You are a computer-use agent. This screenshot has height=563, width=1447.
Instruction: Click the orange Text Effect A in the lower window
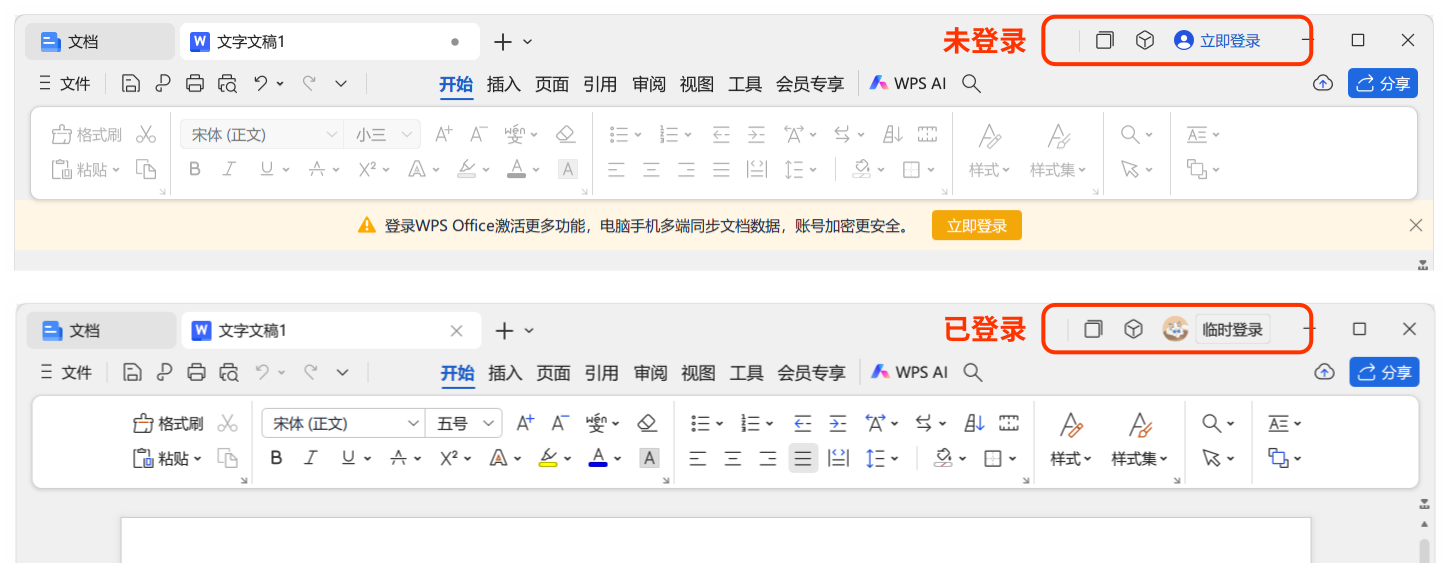[x=498, y=458]
